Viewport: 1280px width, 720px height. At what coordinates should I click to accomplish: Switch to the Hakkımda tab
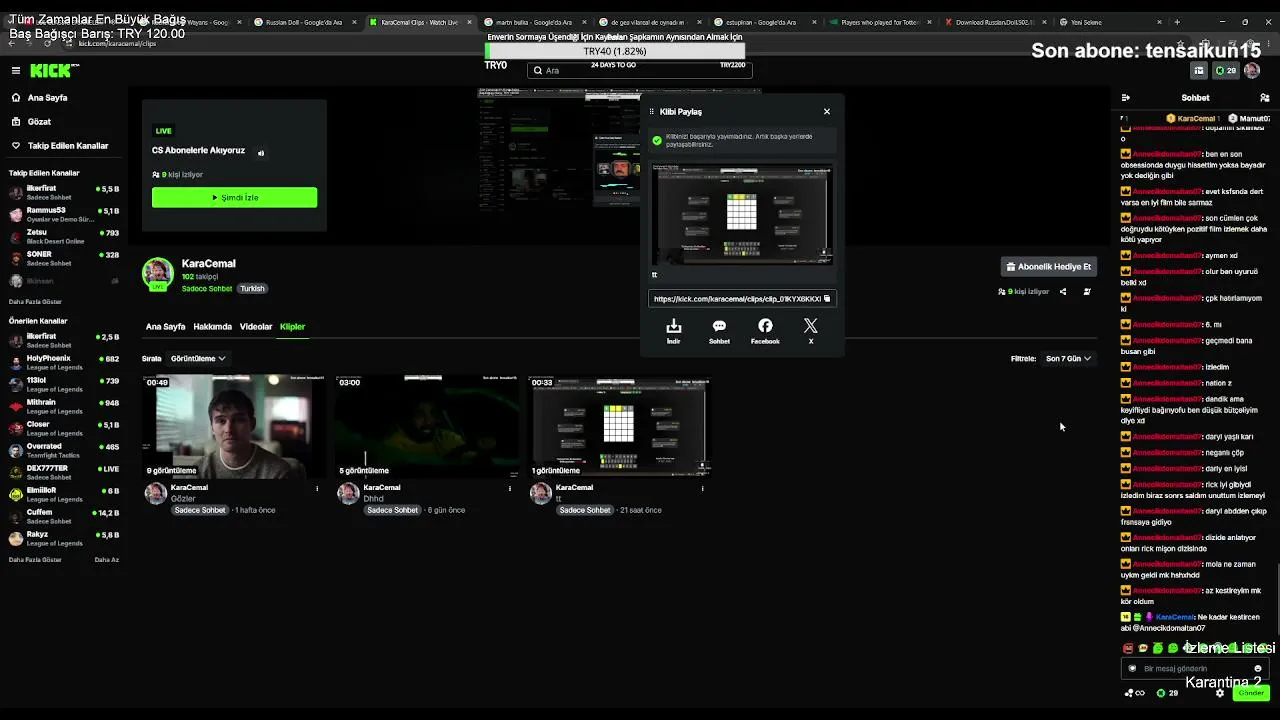[x=212, y=326]
